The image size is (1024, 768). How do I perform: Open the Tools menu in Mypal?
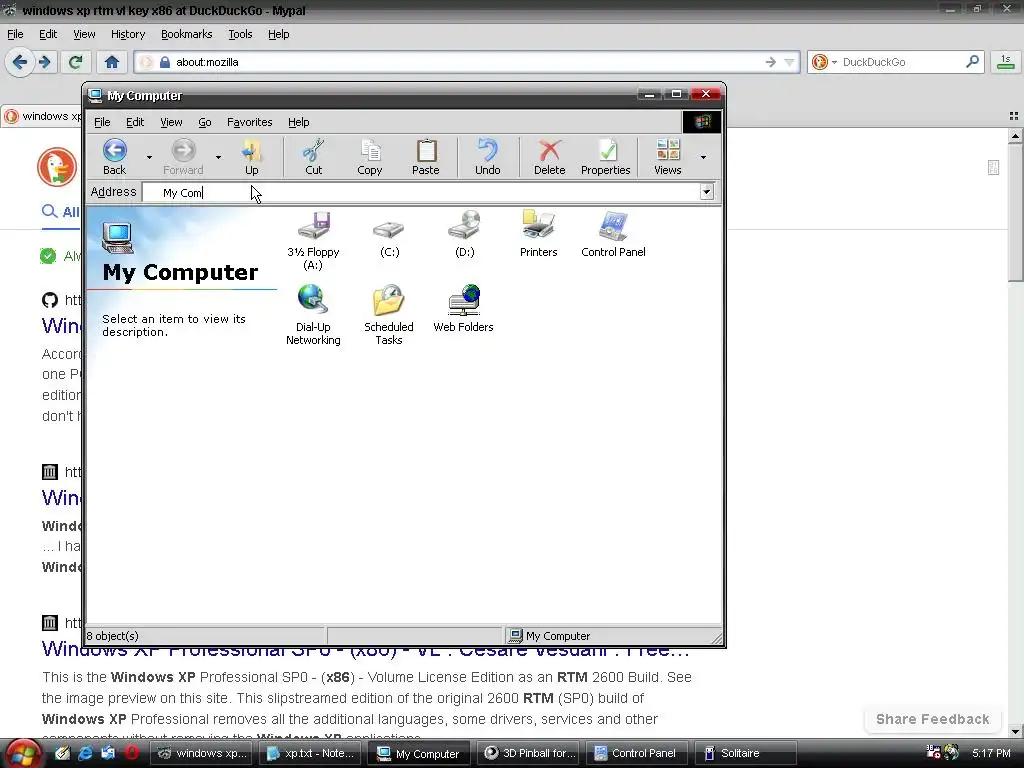[x=240, y=34]
